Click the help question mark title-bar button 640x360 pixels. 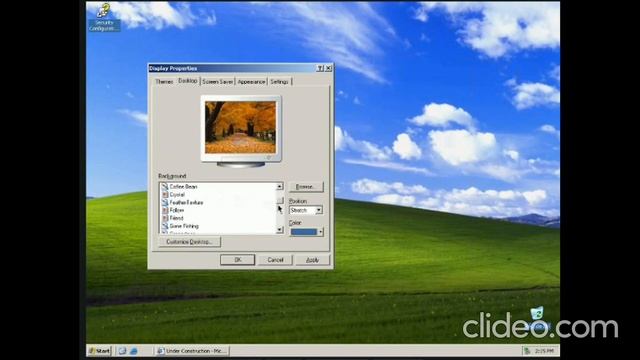[x=320, y=68]
